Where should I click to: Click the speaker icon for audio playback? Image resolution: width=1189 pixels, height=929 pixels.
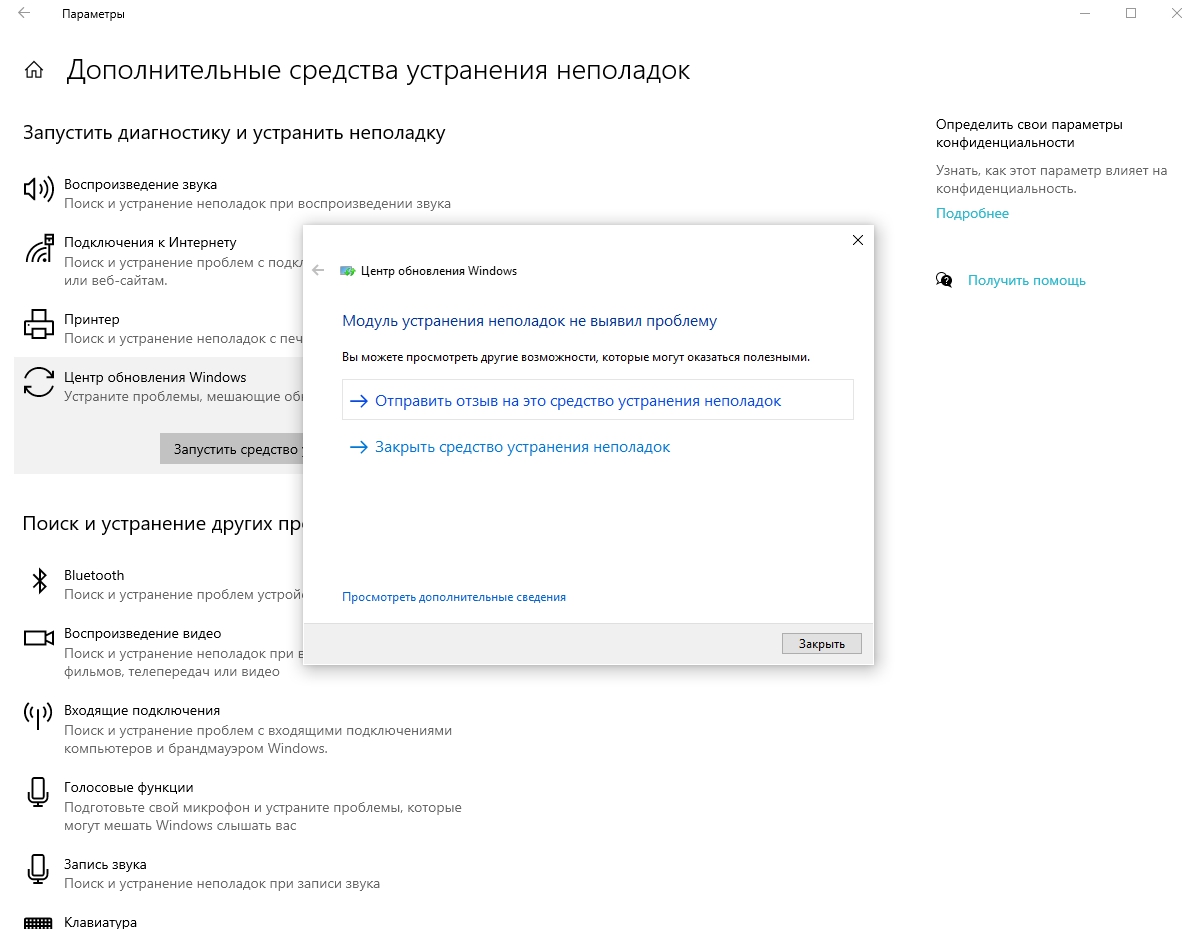pyautogui.click(x=38, y=189)
